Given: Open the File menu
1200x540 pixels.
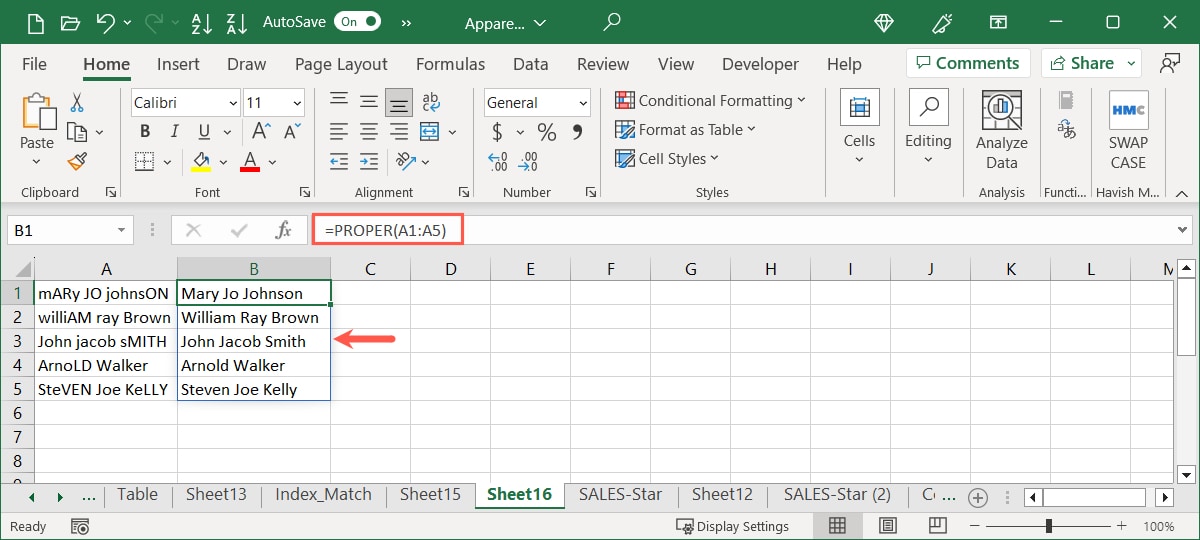Looking at the screenshot, I should point(35,64).
